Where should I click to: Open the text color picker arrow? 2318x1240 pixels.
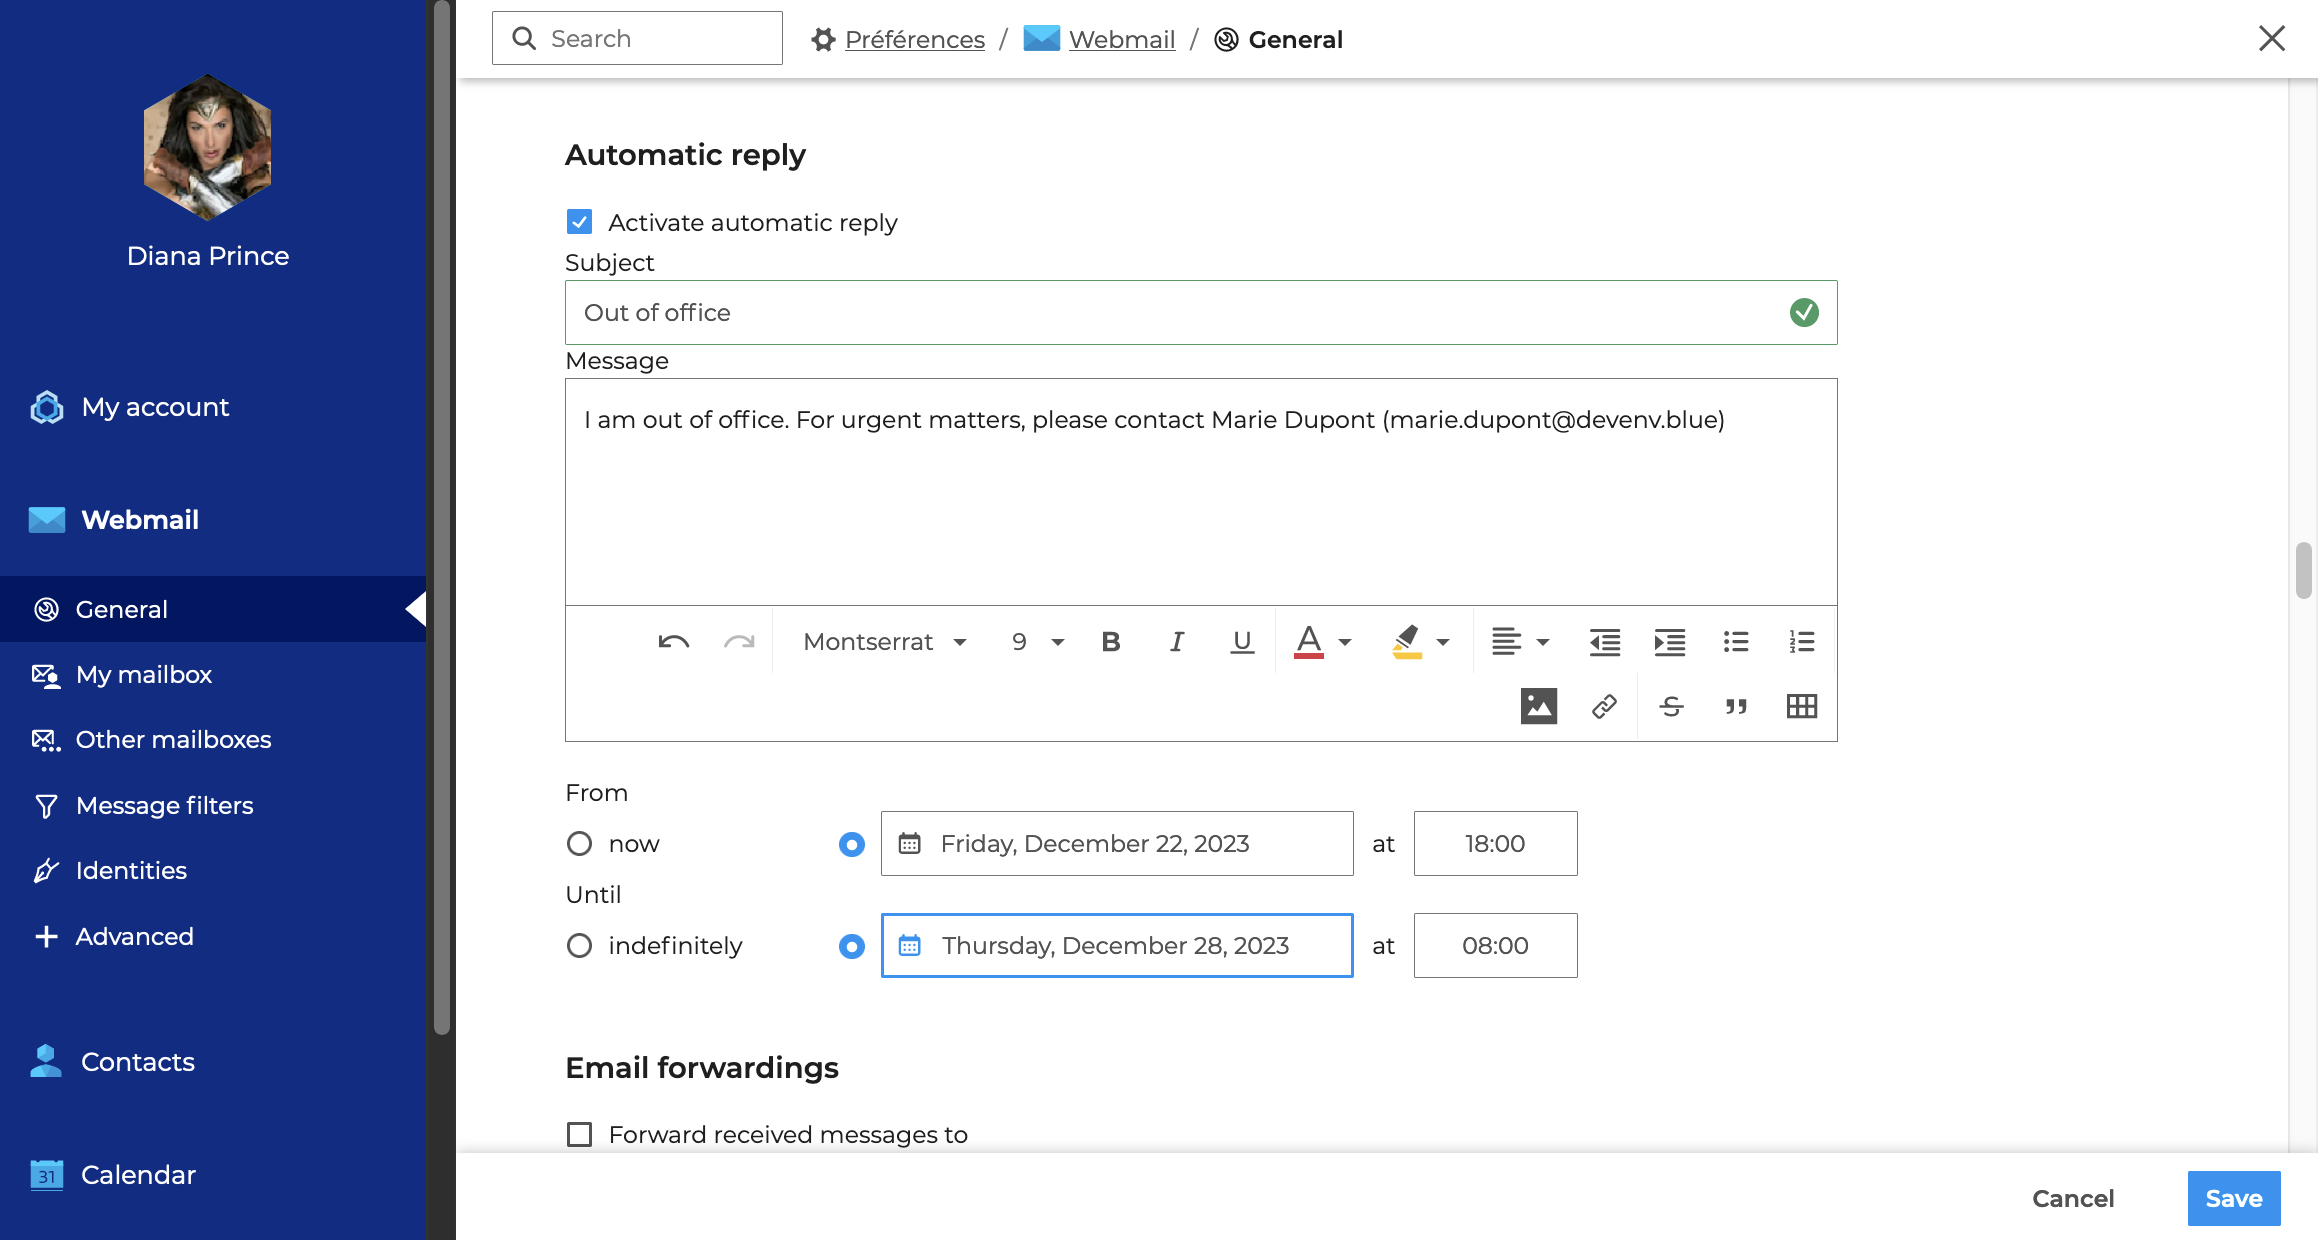coord(1345,642)
